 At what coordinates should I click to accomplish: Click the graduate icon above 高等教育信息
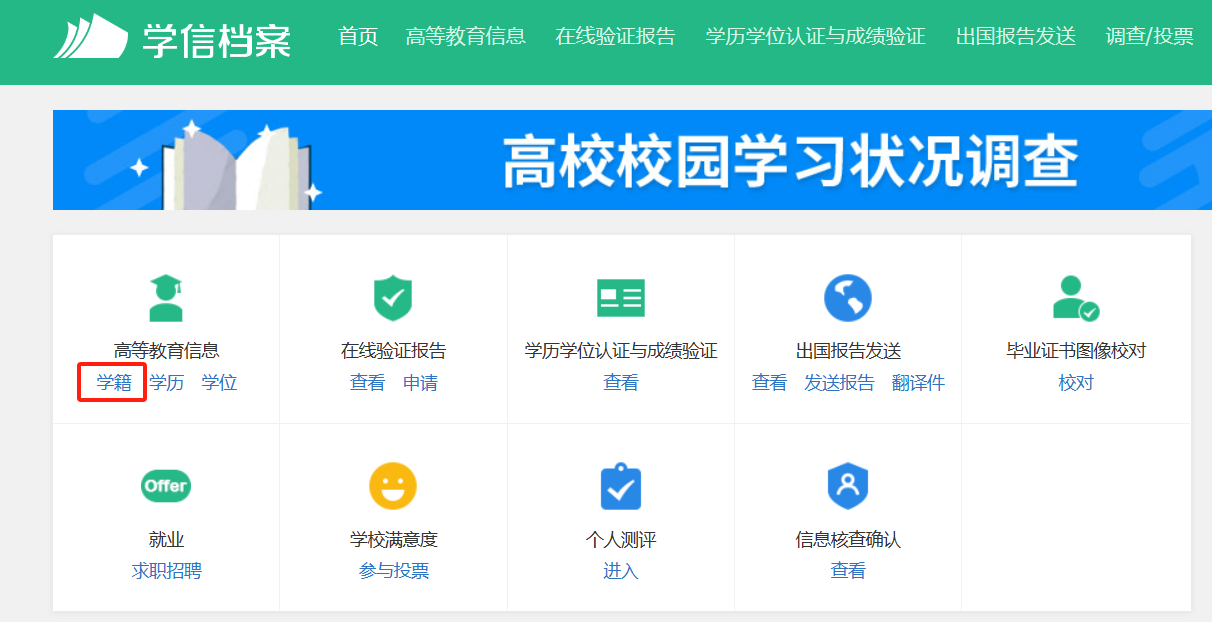point(166,298)
